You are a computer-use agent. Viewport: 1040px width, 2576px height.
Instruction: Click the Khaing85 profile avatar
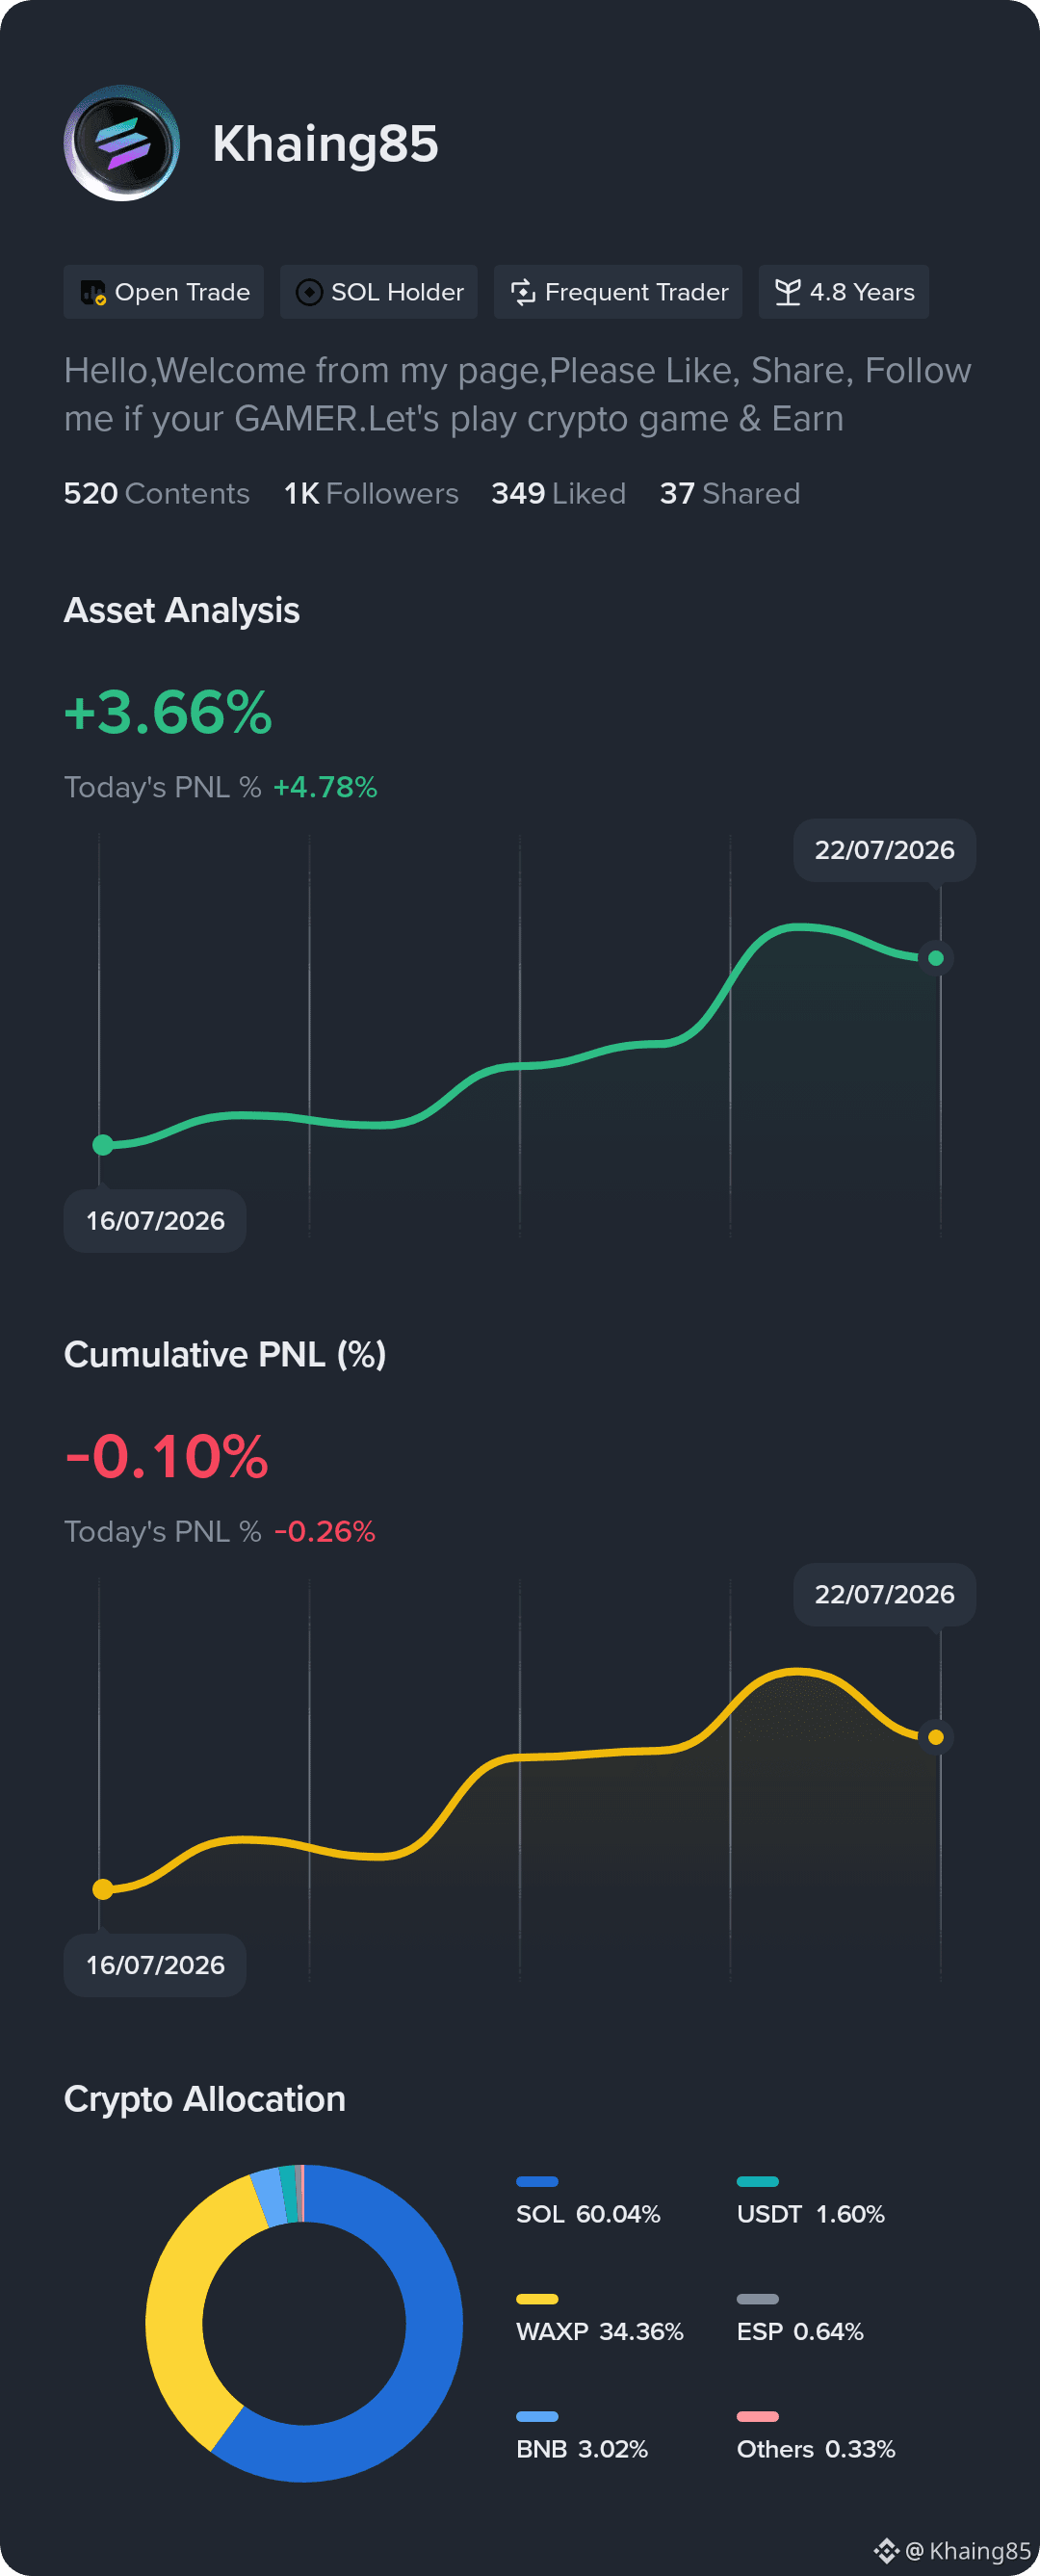click(122, 143)
